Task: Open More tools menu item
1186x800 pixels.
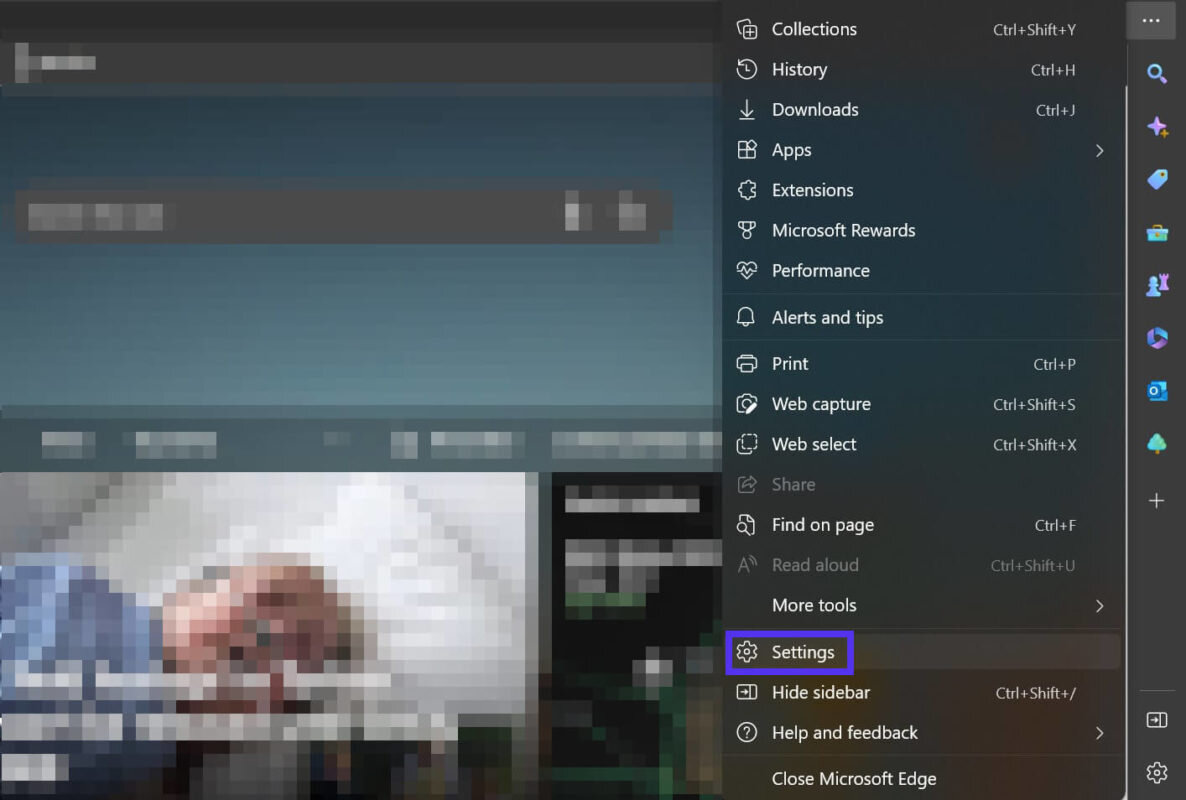Action: tap(921, 605)
